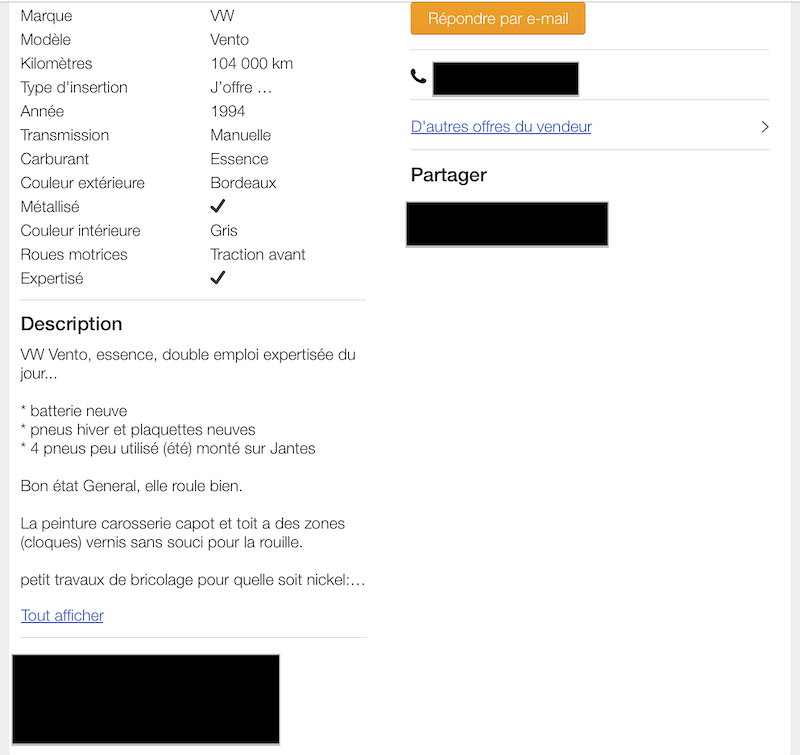The width and height of the screenshot is (800, 755).
Task: Click the Bordeaux exterior color value
Action: tap(243, 183)
